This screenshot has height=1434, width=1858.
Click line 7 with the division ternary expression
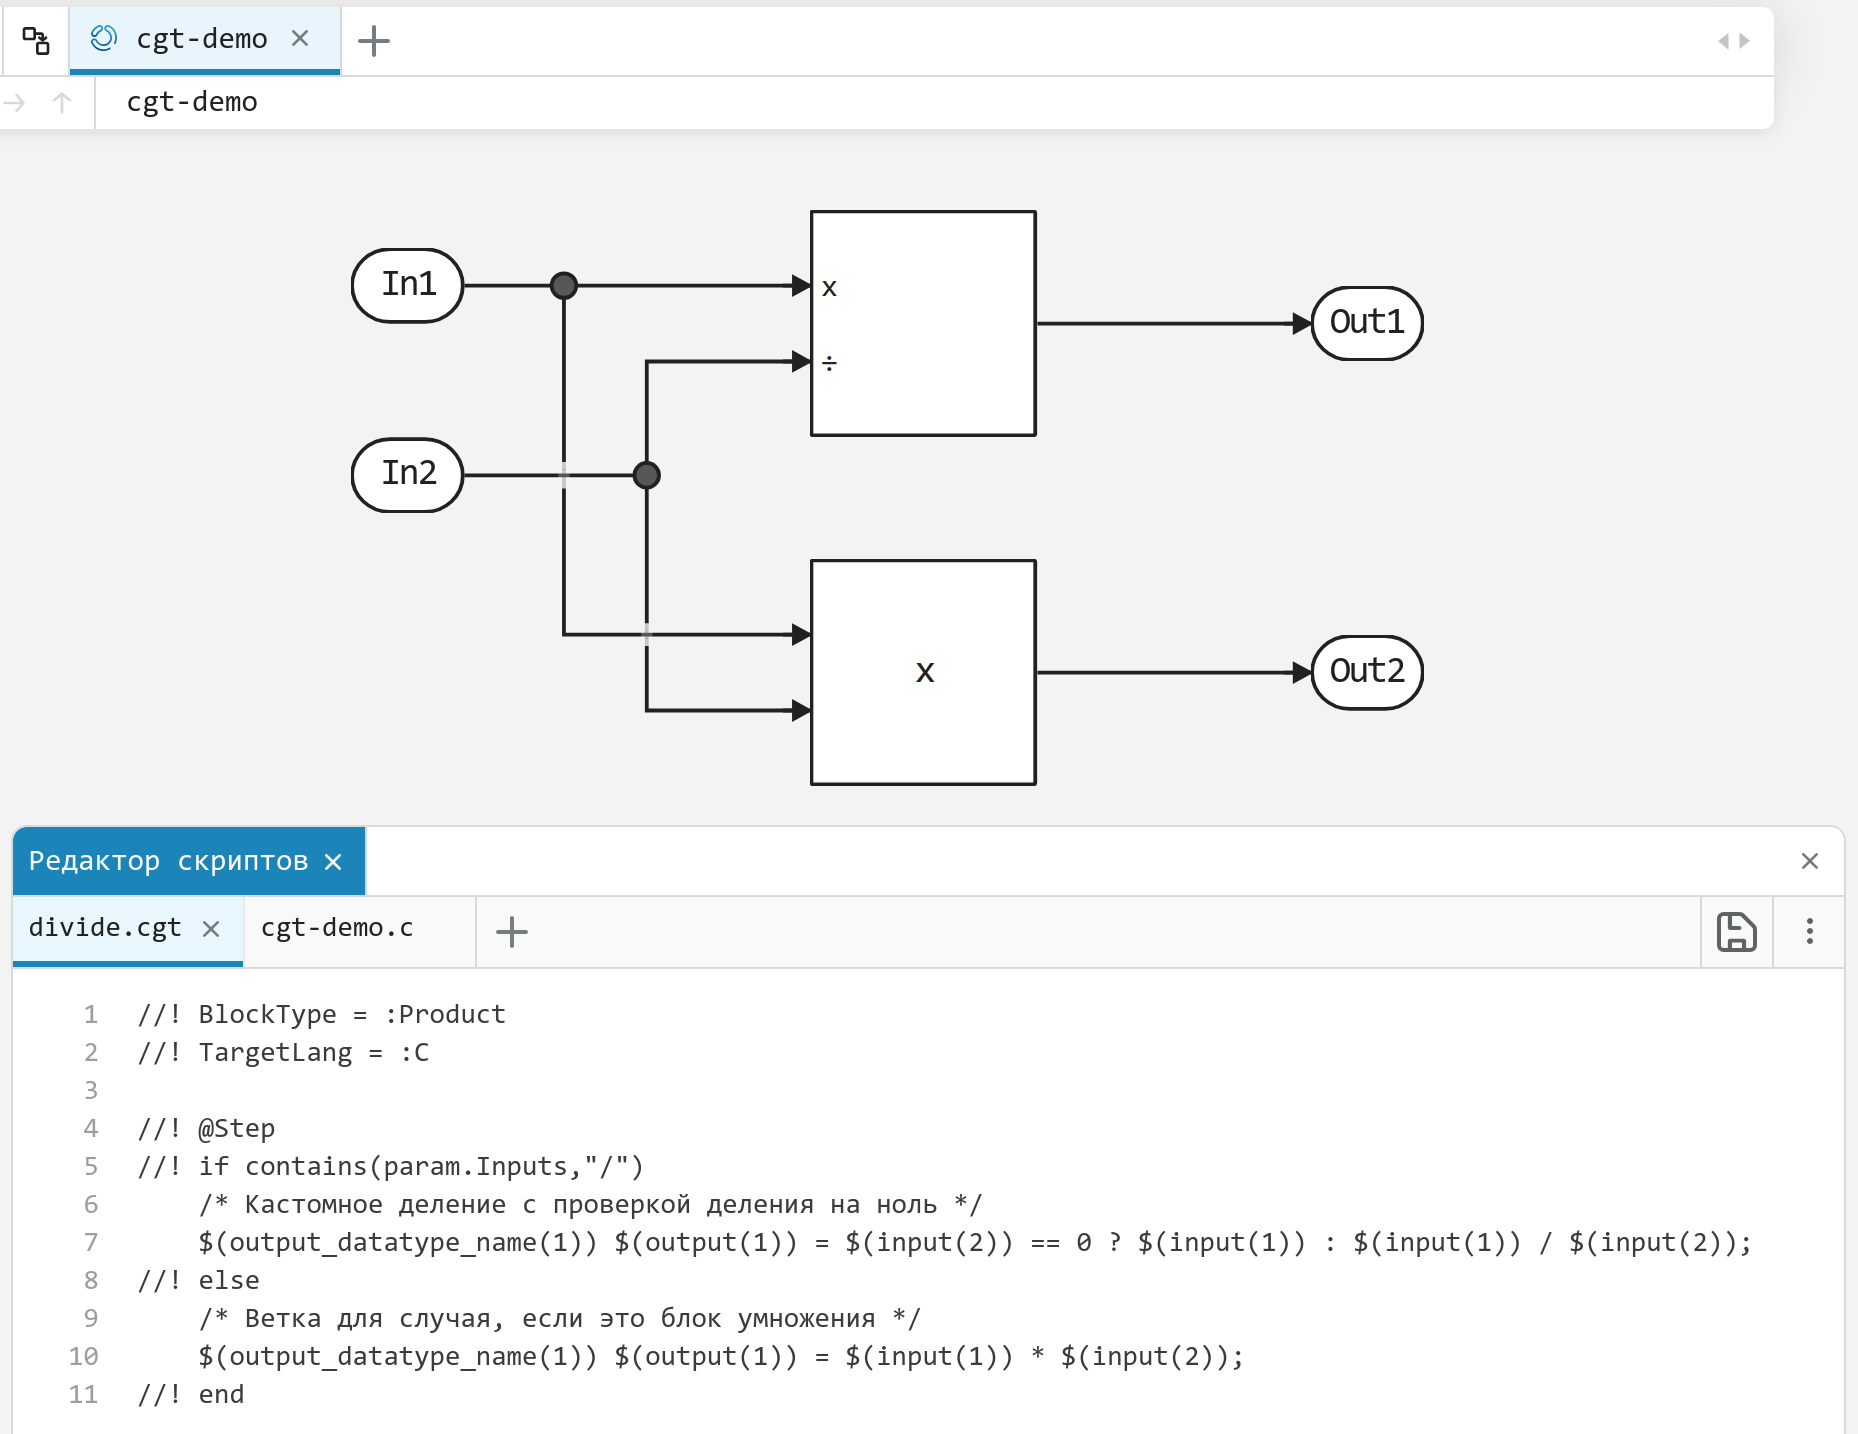click(x=975, y=1242)
